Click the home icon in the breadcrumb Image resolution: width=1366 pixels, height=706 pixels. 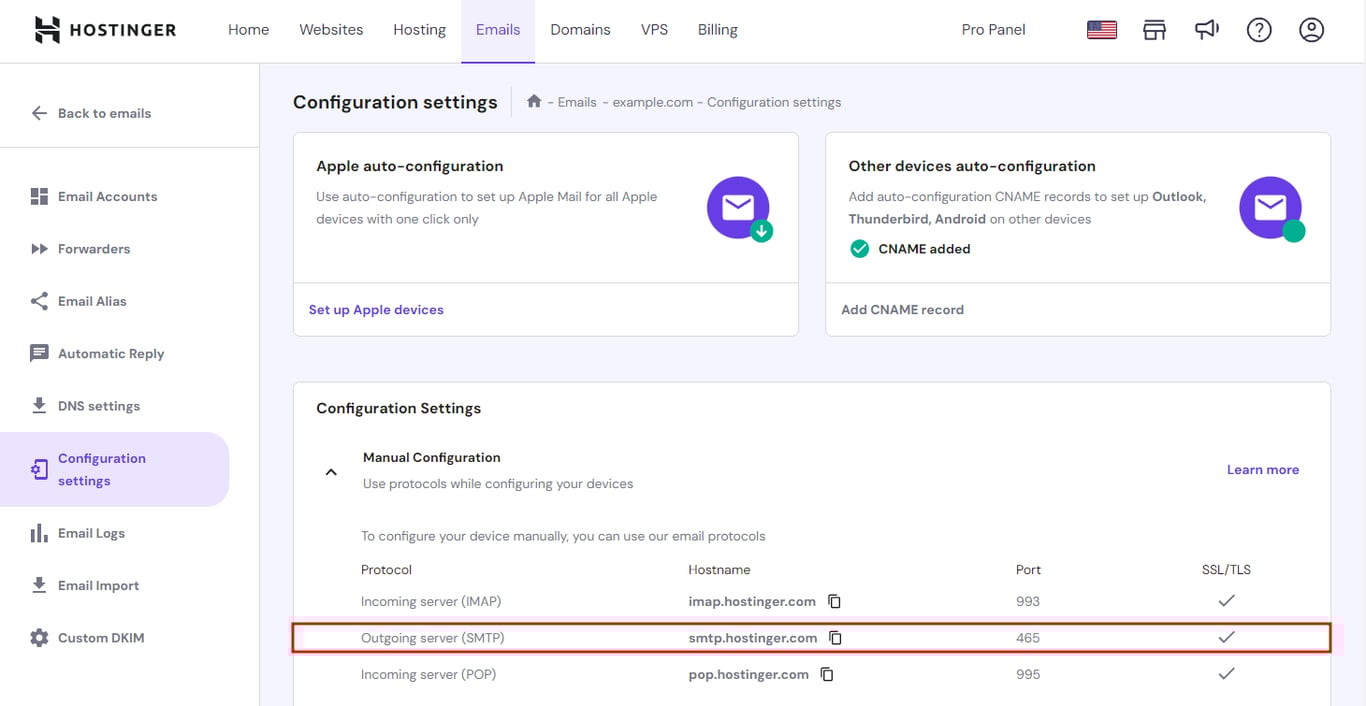534,101
